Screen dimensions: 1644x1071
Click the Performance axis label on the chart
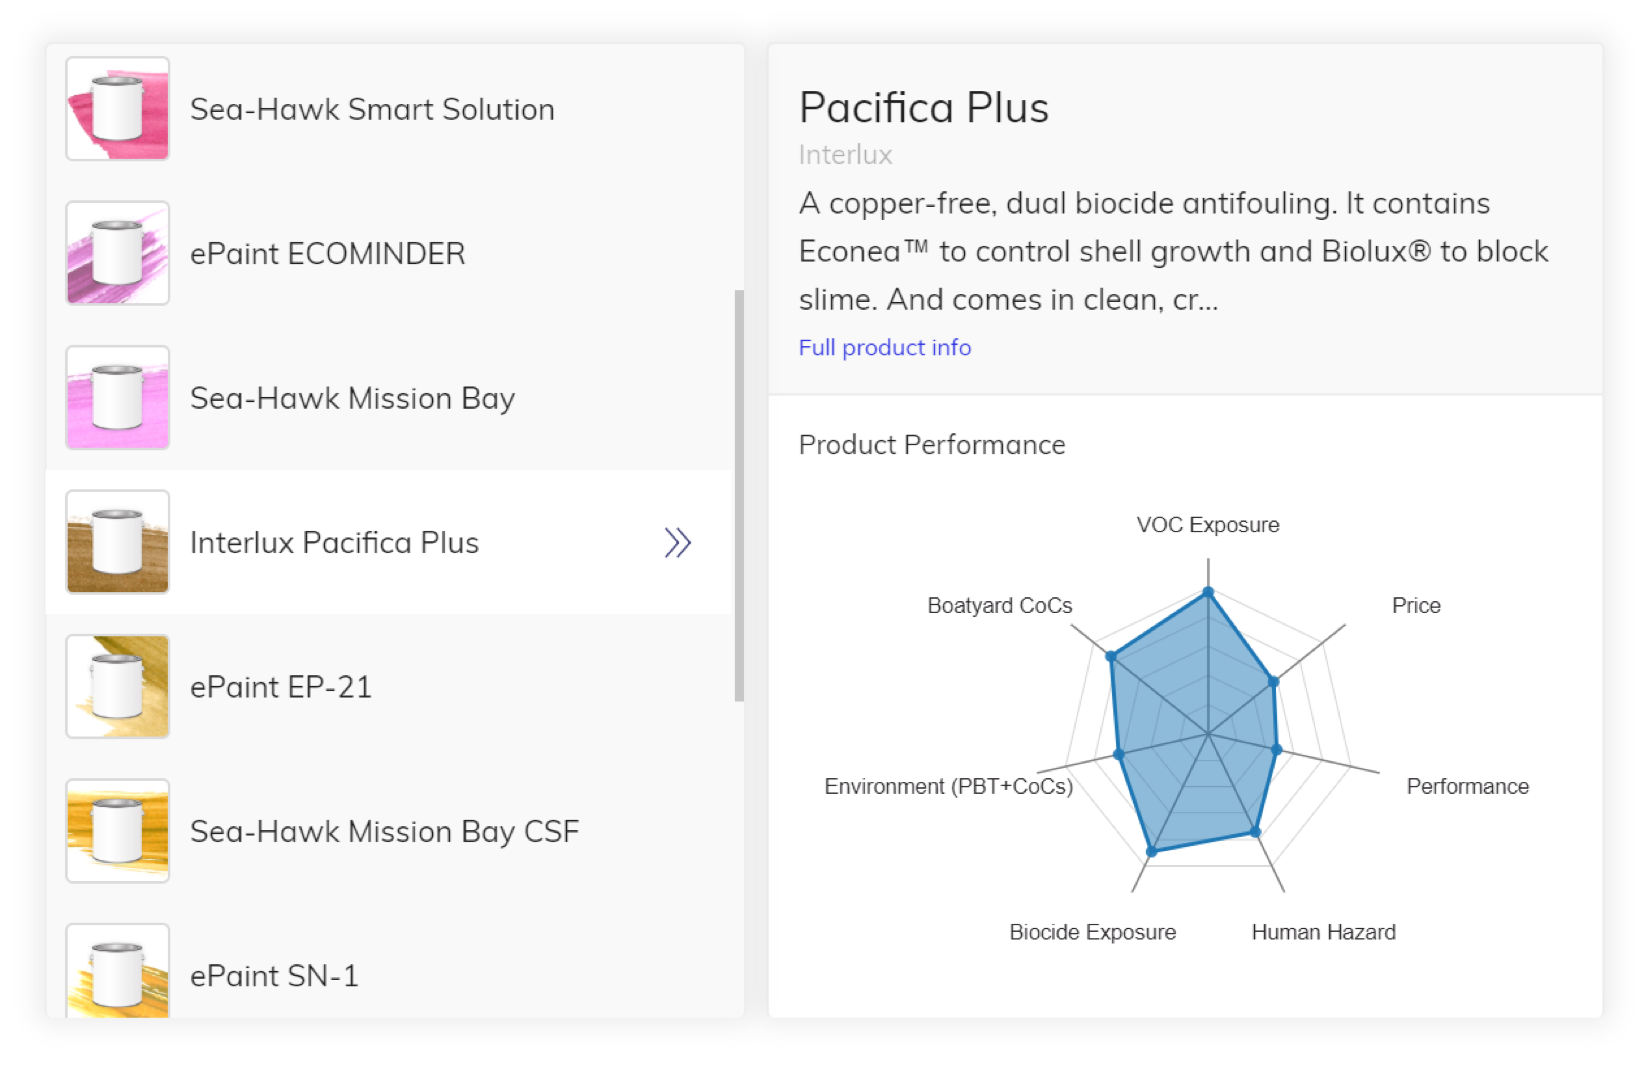[1467, 786]
